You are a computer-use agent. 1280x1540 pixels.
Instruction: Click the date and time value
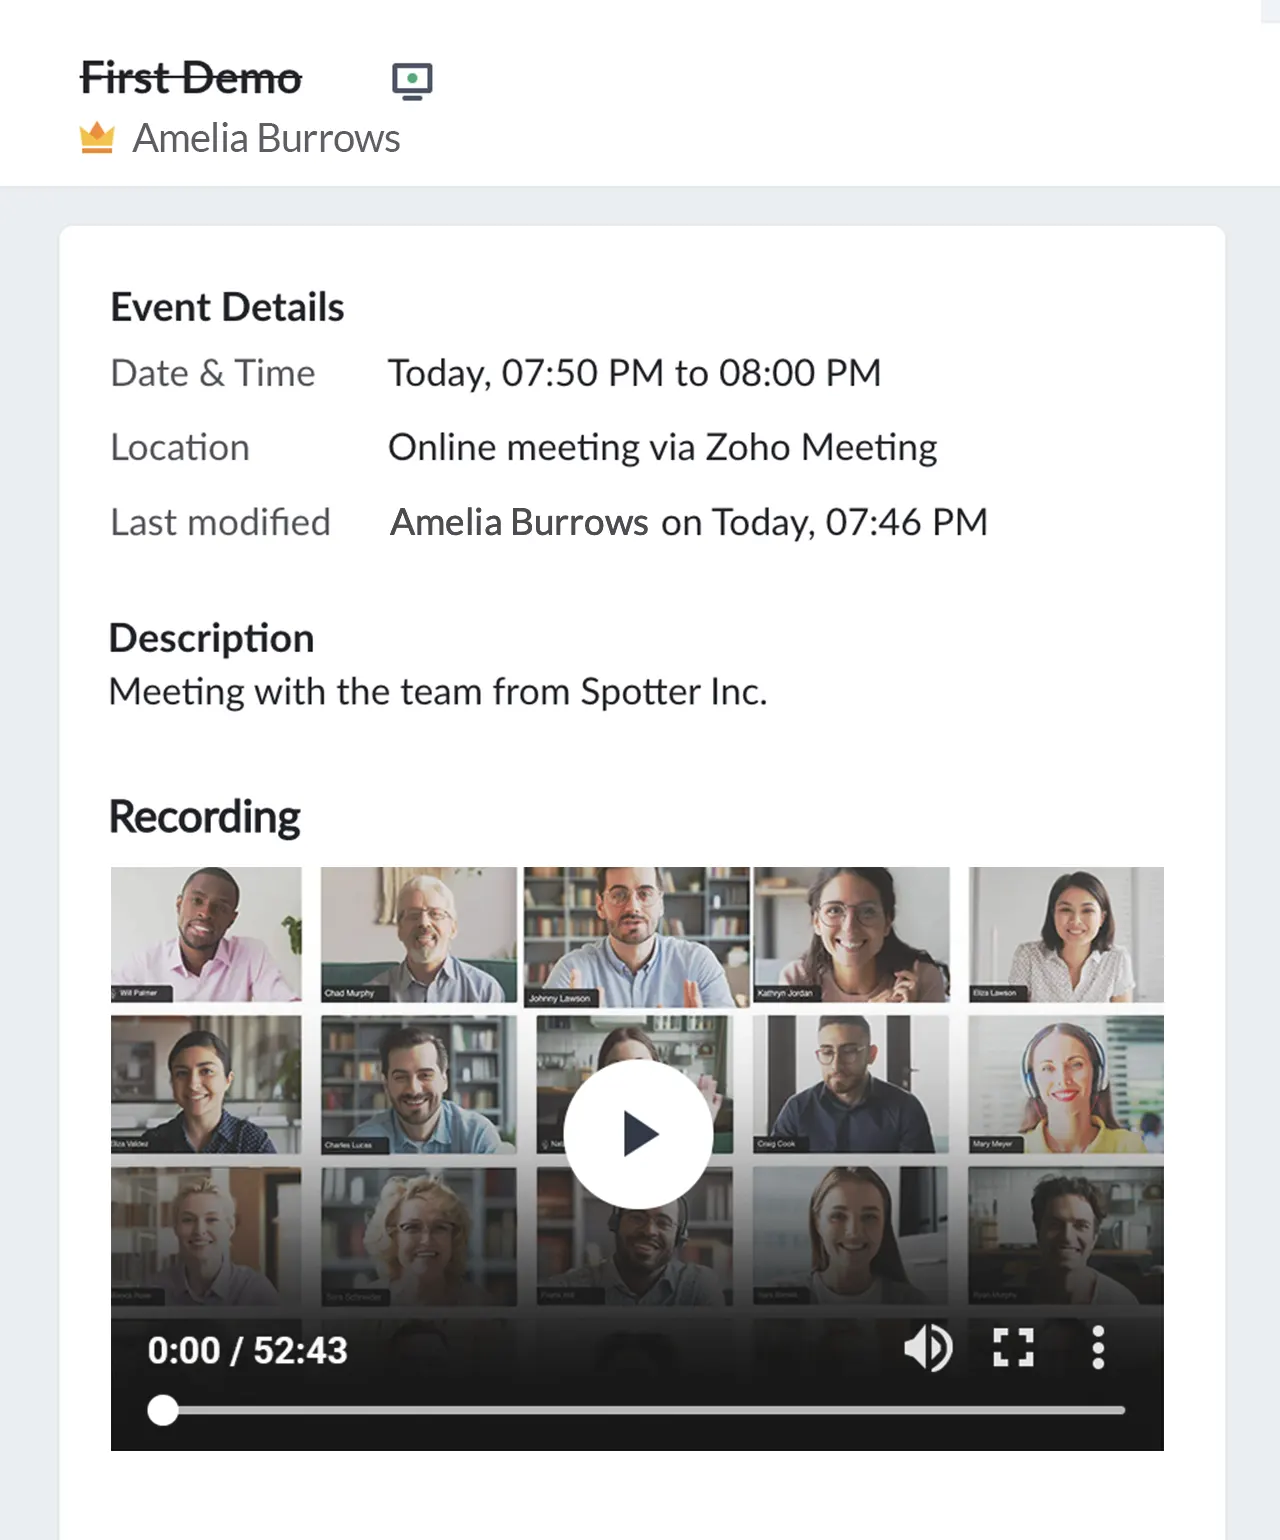tap(634, 373)
